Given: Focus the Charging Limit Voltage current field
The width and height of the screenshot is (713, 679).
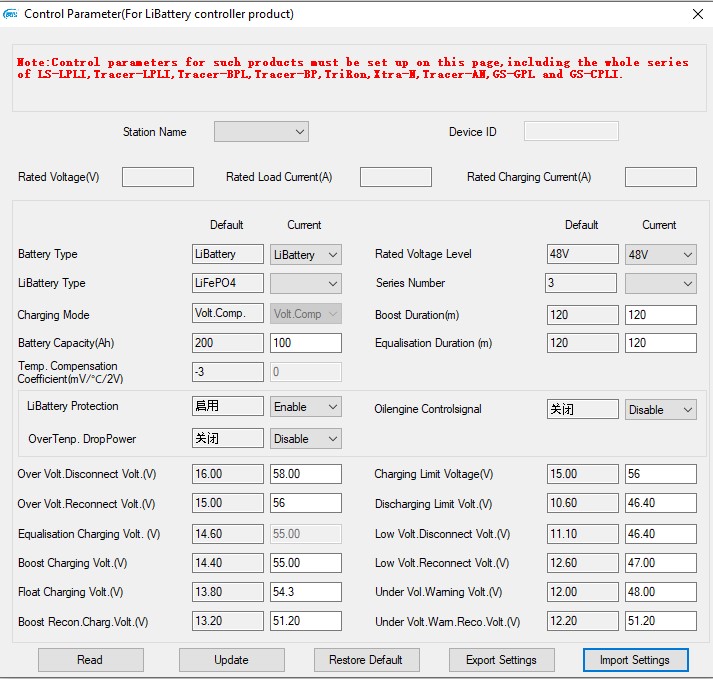Looking at the screenshot, I should [661, 474].
